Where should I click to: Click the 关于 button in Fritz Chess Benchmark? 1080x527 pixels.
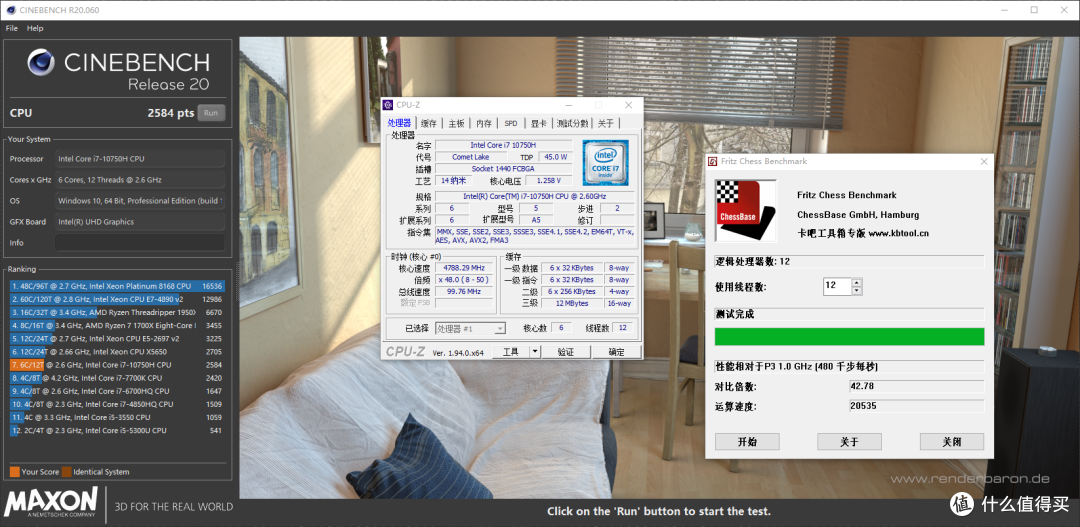pos(849,442)
